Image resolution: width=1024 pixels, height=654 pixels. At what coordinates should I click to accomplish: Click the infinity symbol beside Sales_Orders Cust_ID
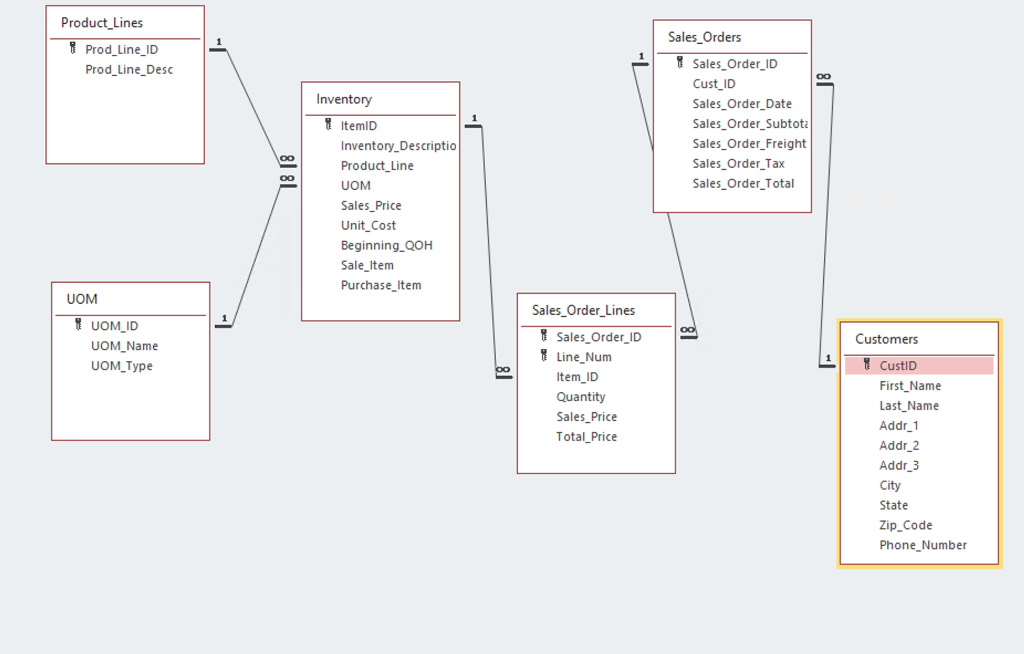click(824, 77)
